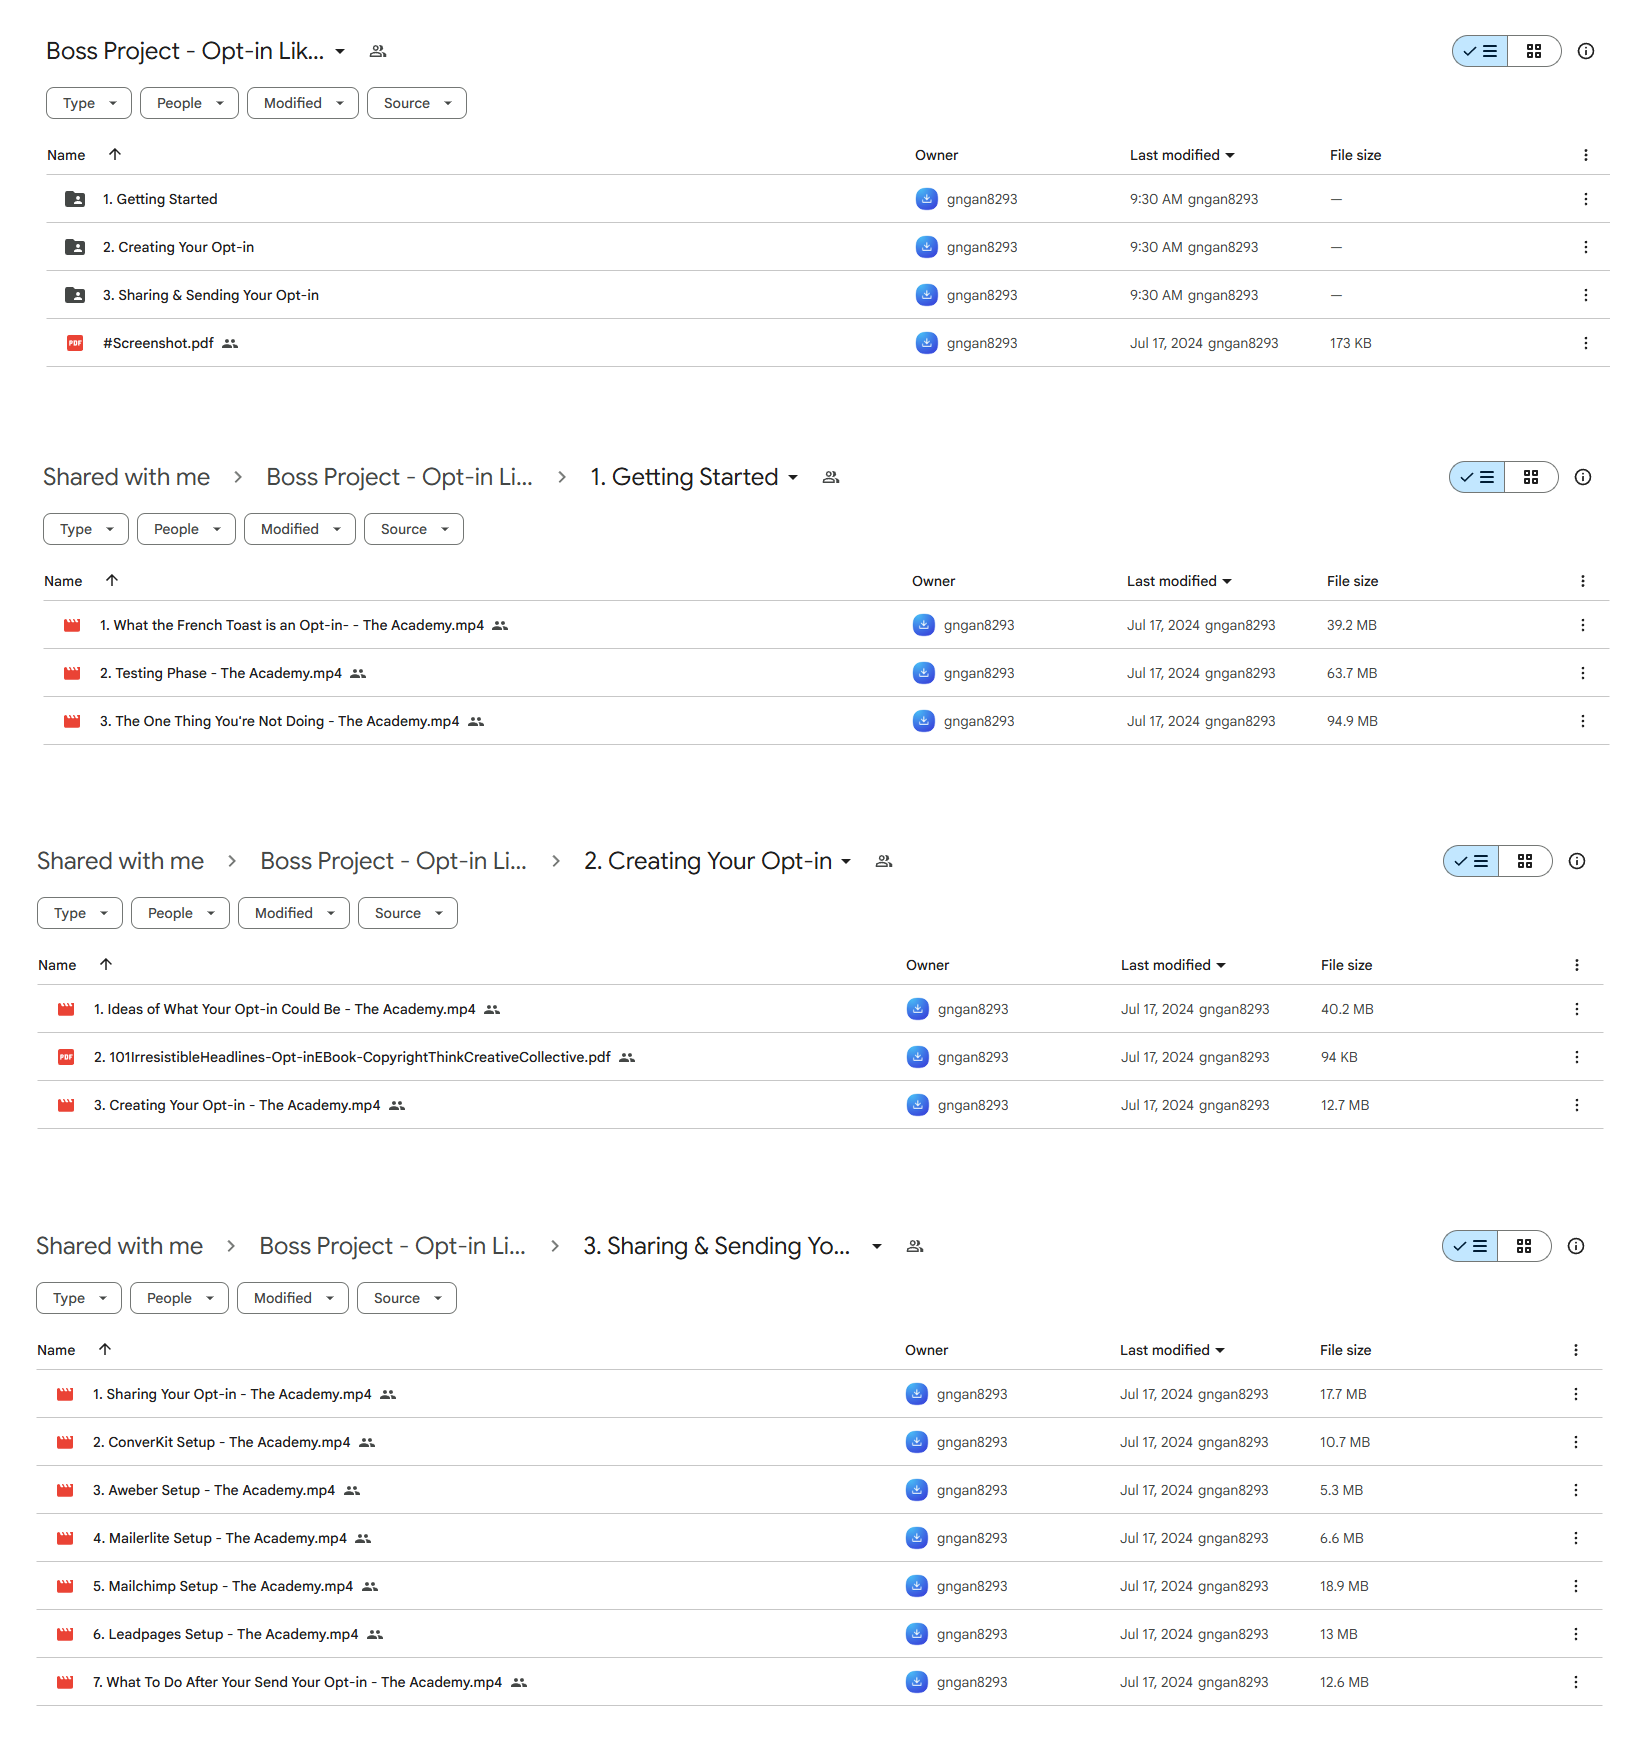Switch to list layout in 2. Creating Your Opt-in panel

pyautogui.click(x=1471, y=861)
